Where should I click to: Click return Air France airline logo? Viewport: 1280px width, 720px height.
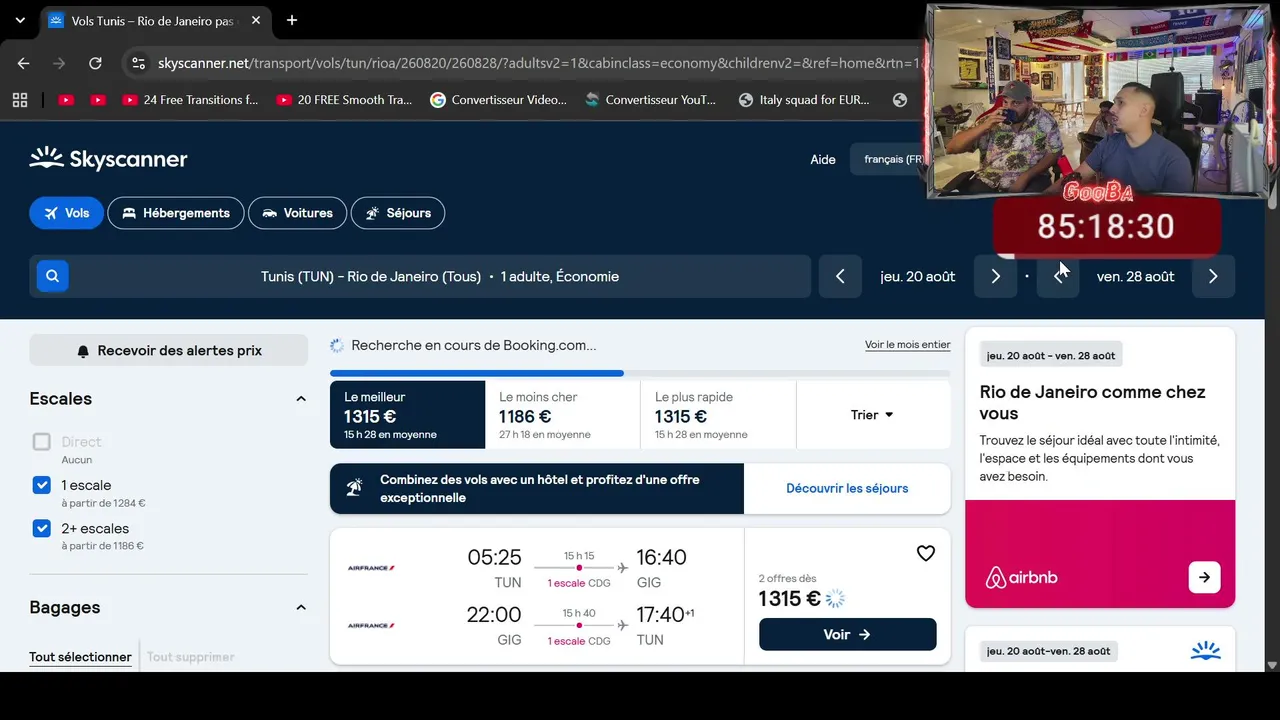coord(371,626)
